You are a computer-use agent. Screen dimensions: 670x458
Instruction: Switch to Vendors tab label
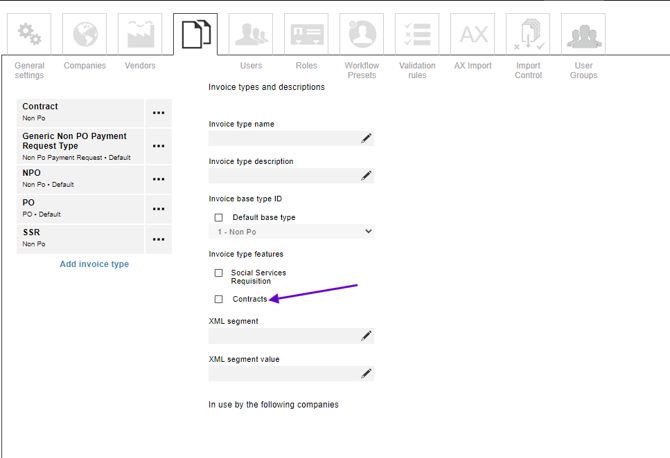140,65
